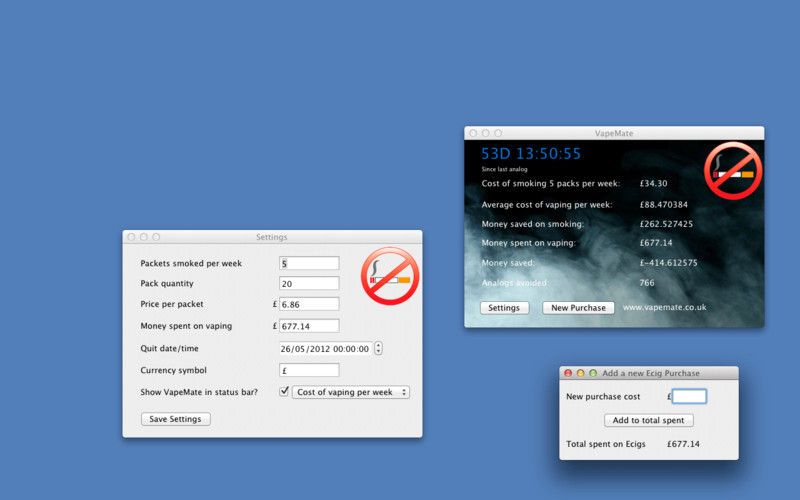Minimize the VapeMate window

click(486, 133)
